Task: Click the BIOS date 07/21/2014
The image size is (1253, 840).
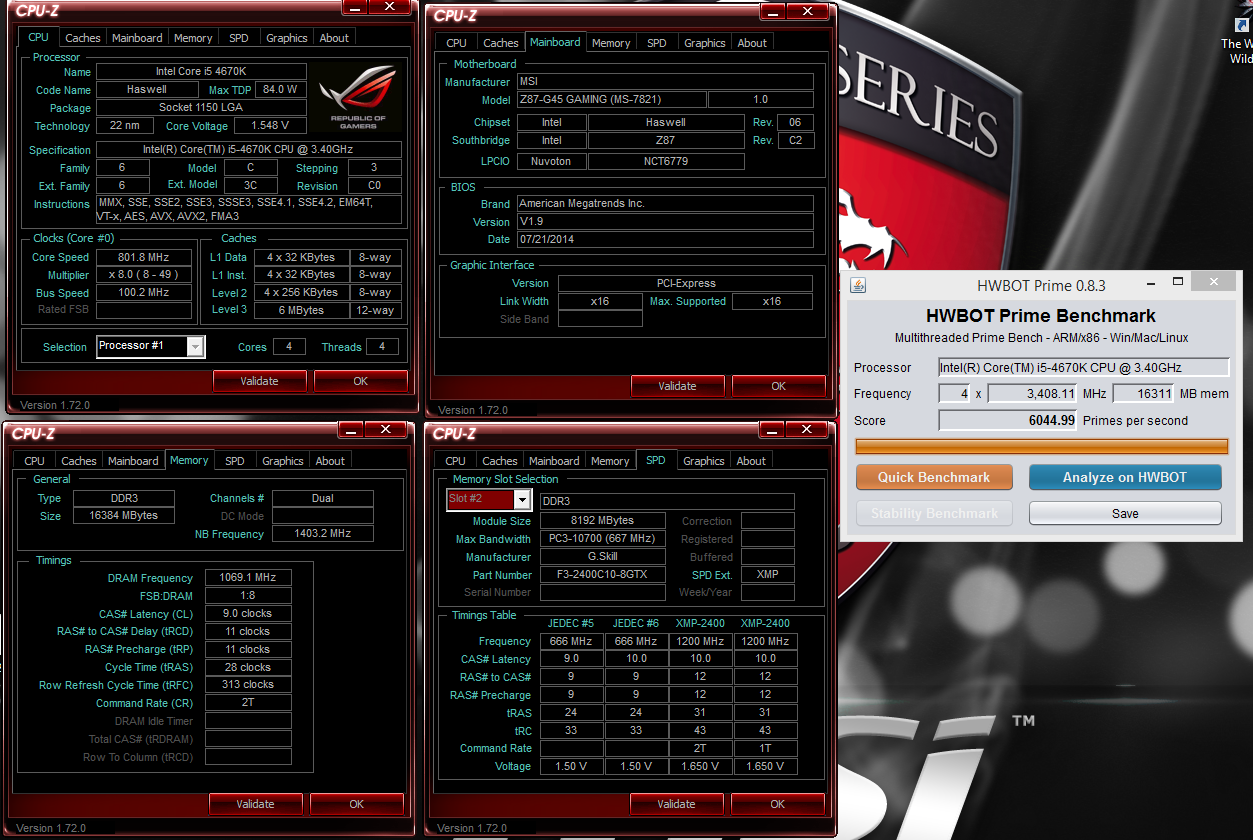Action: [x=665, y=240]
